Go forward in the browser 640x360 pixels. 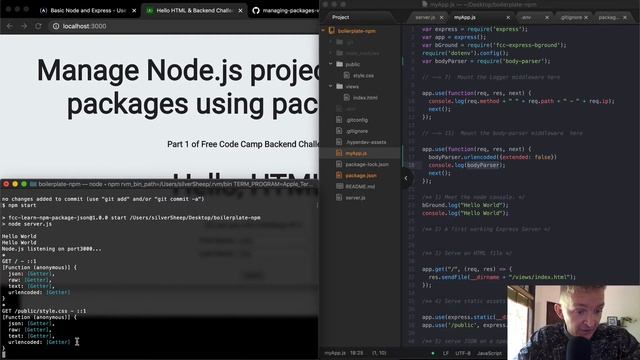pos(24,26)
